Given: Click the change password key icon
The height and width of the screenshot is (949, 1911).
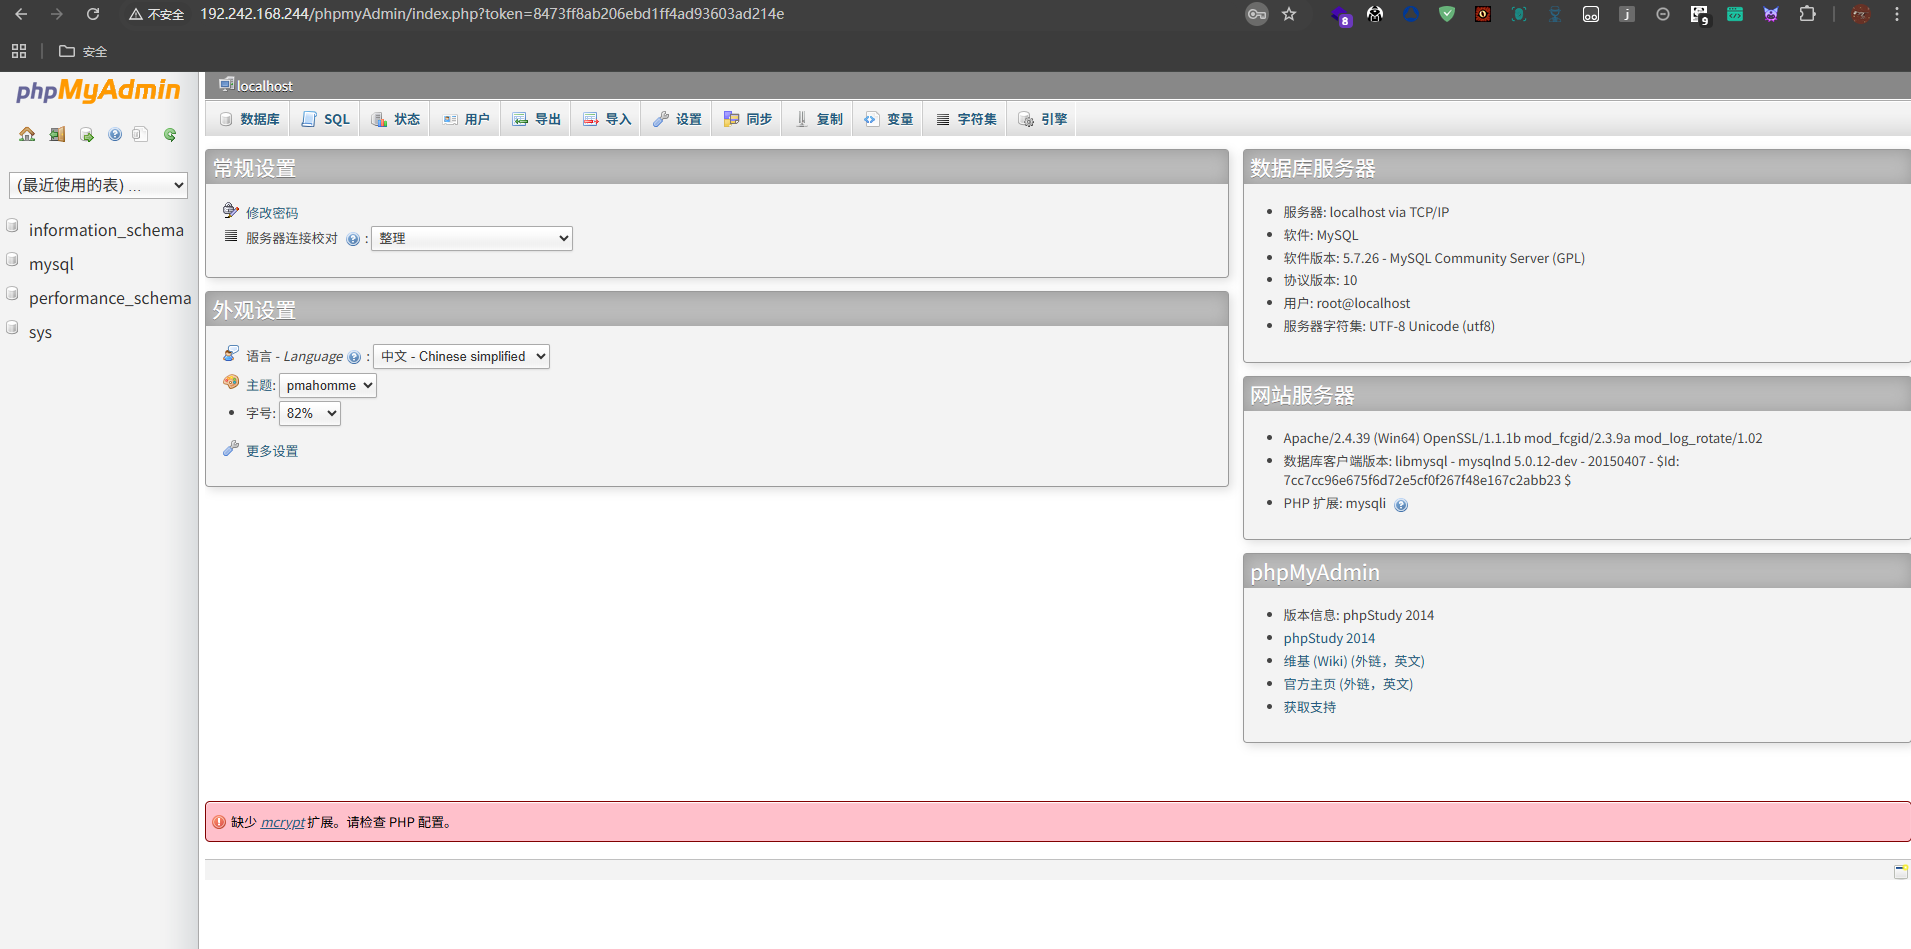Looking at the screenshot, I should click(x=231, y=211).
